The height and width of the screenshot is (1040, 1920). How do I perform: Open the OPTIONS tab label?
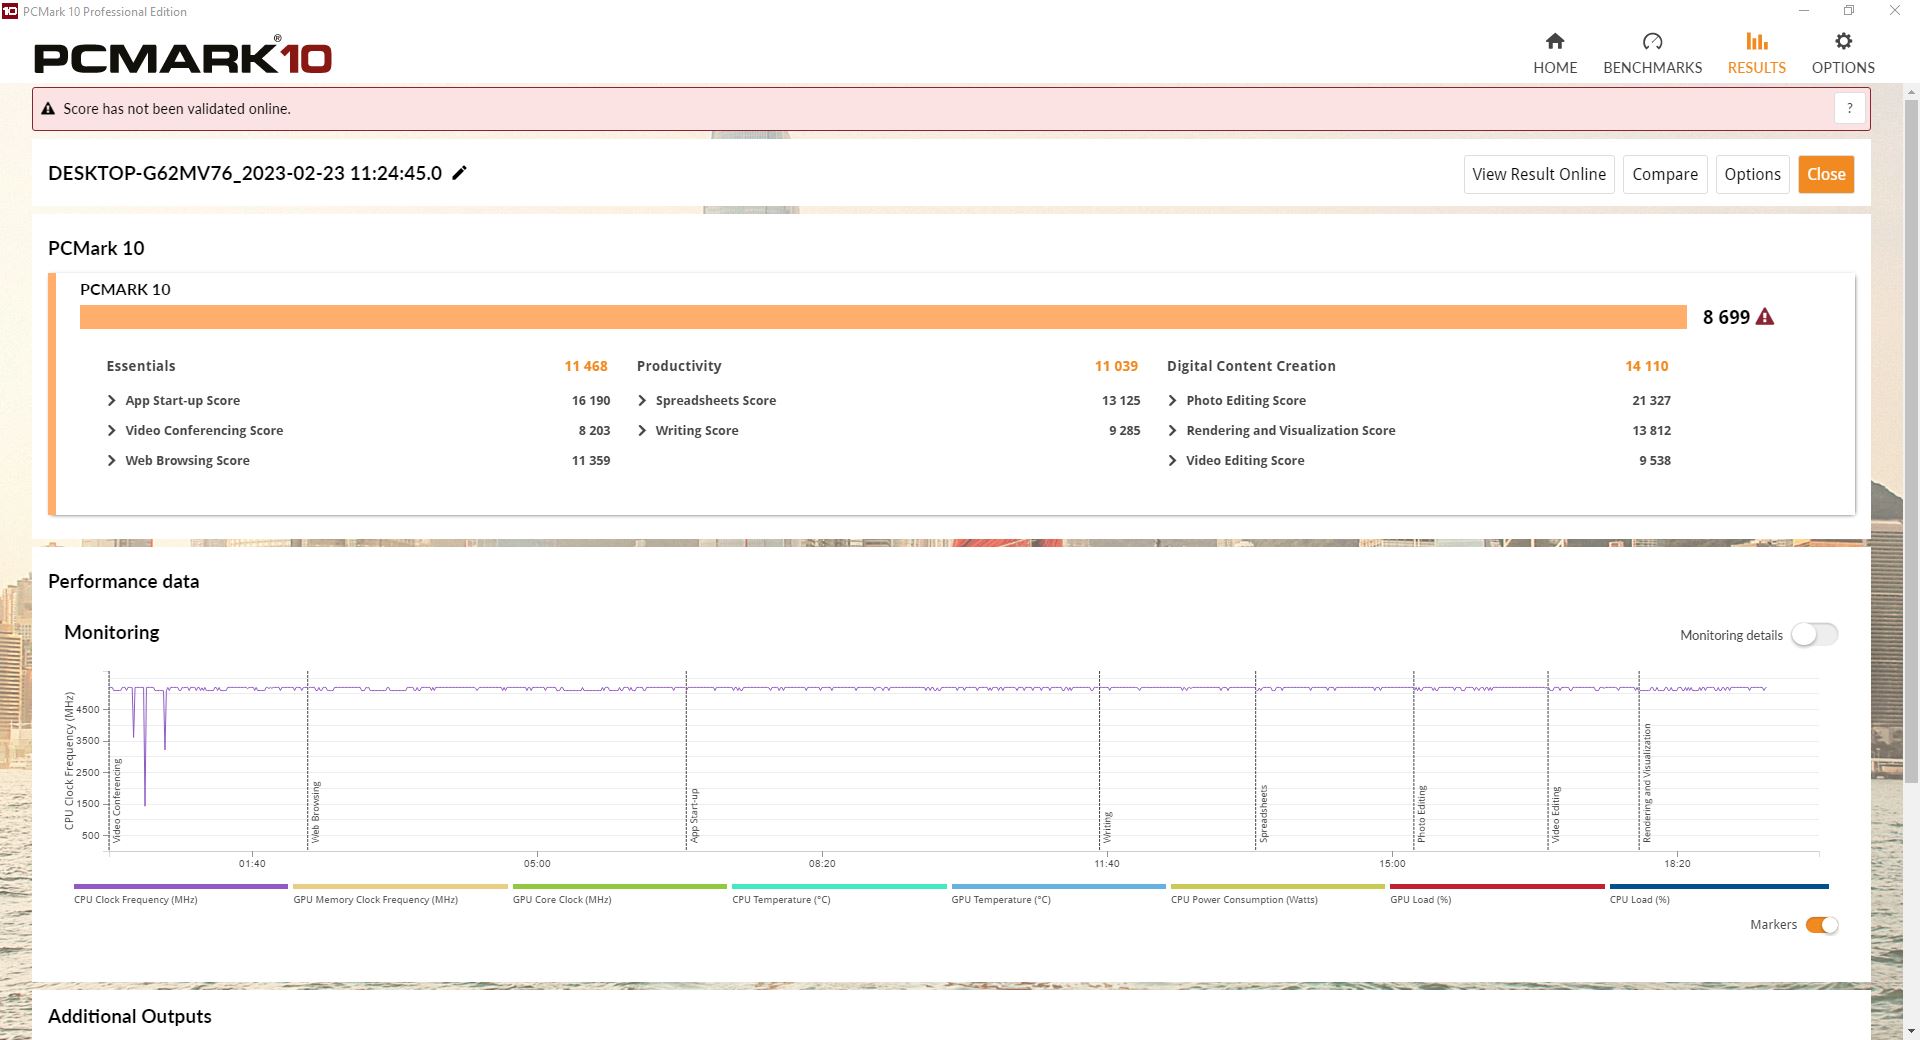pyautogui.click(x=1843, y=68)
